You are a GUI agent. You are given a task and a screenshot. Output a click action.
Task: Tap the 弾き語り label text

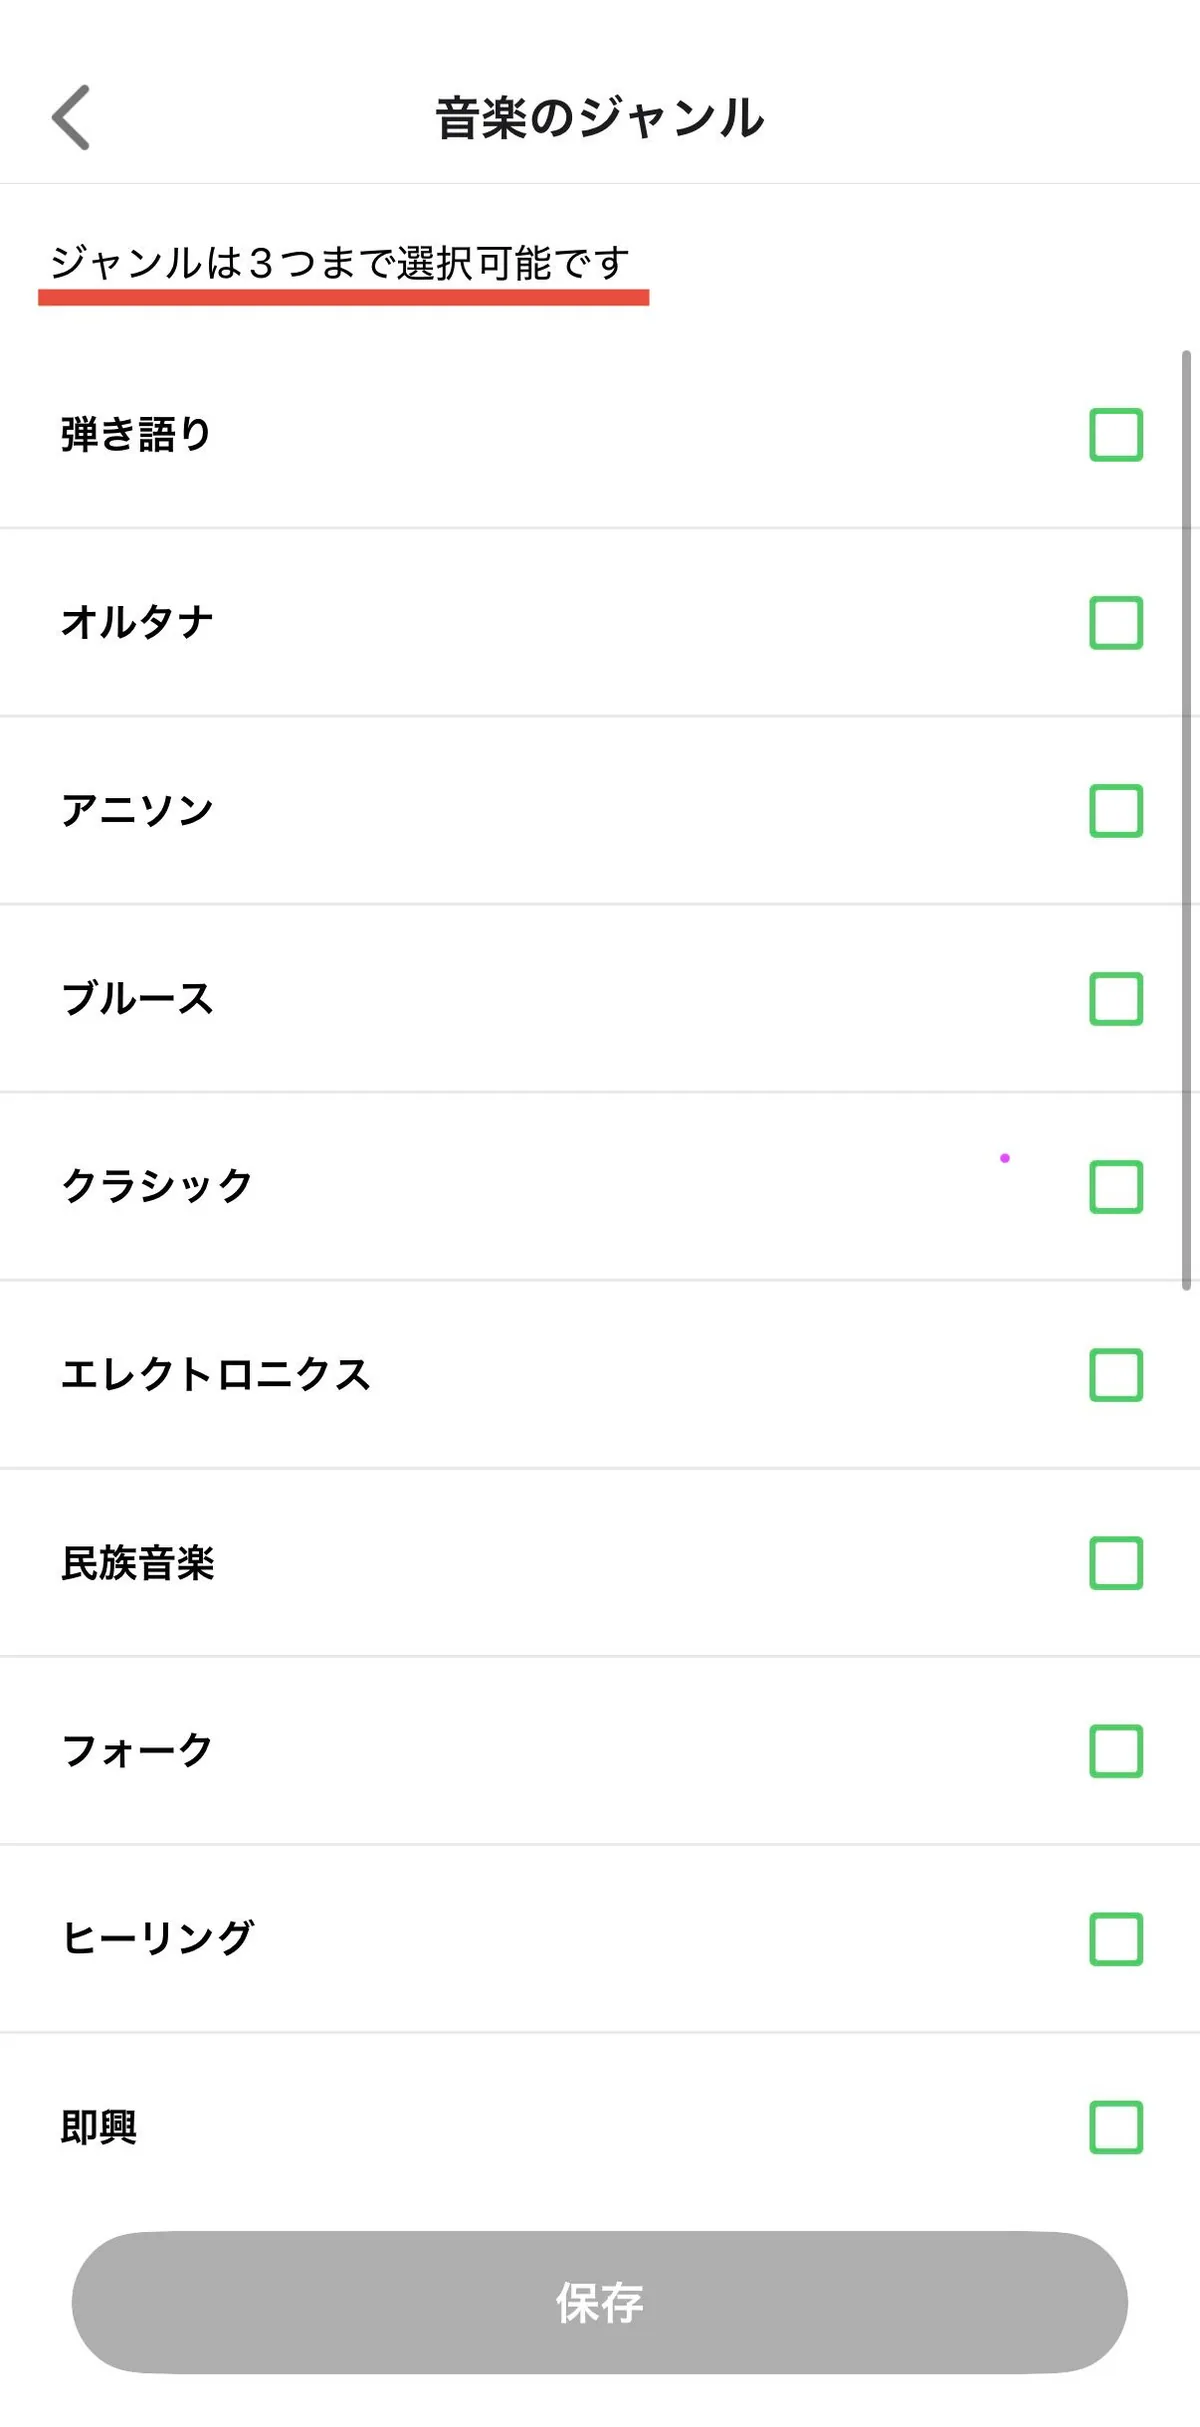tap(137, 434)
